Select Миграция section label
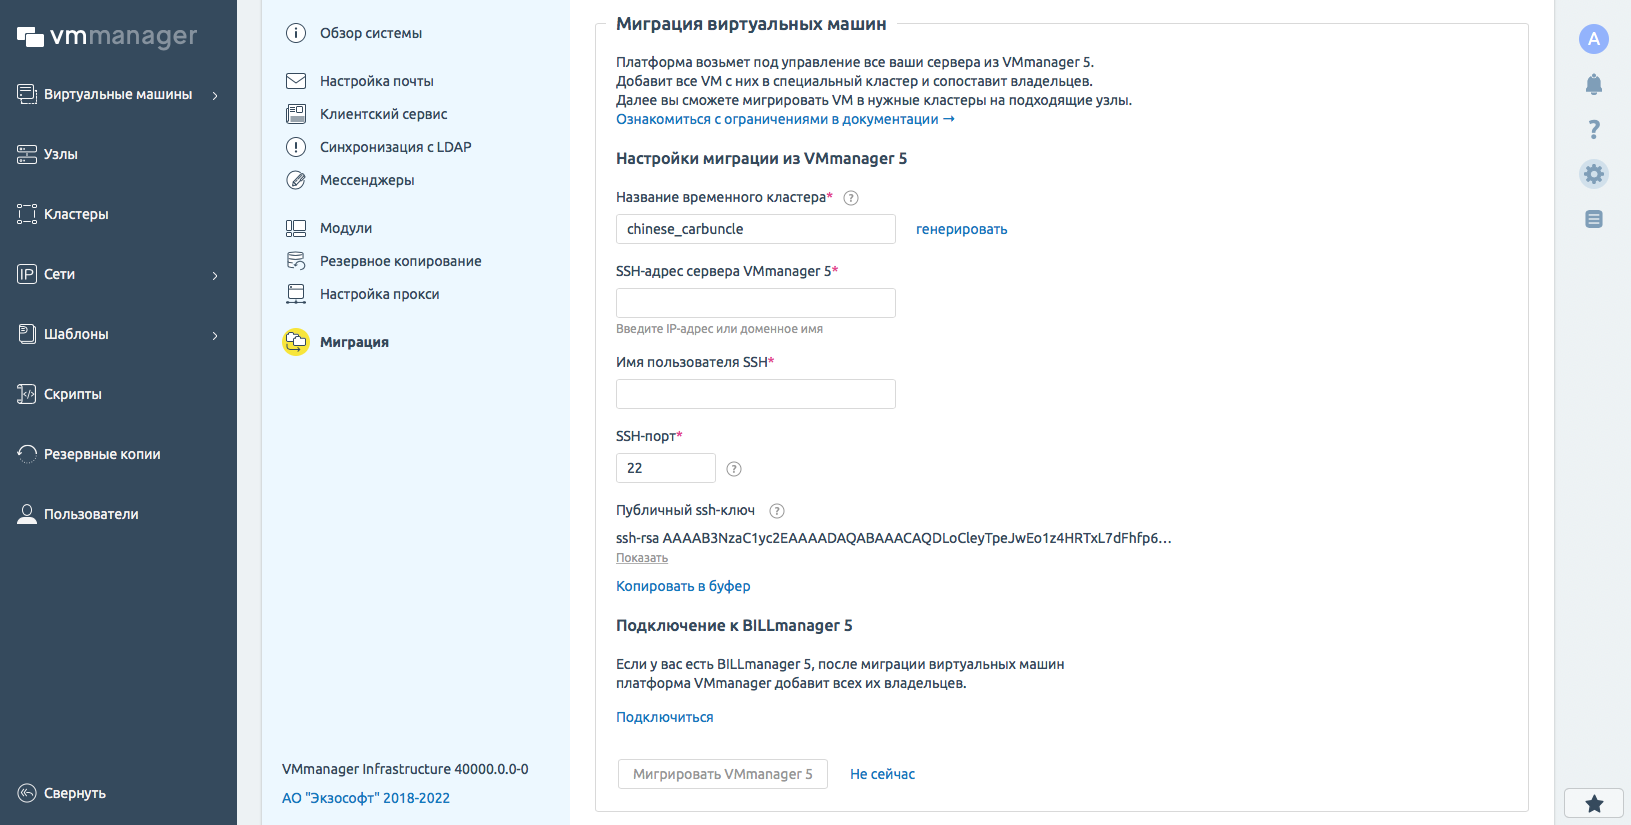Viewport: 1631px width, 825px height. pyautogui.click(x=355, y=342)
